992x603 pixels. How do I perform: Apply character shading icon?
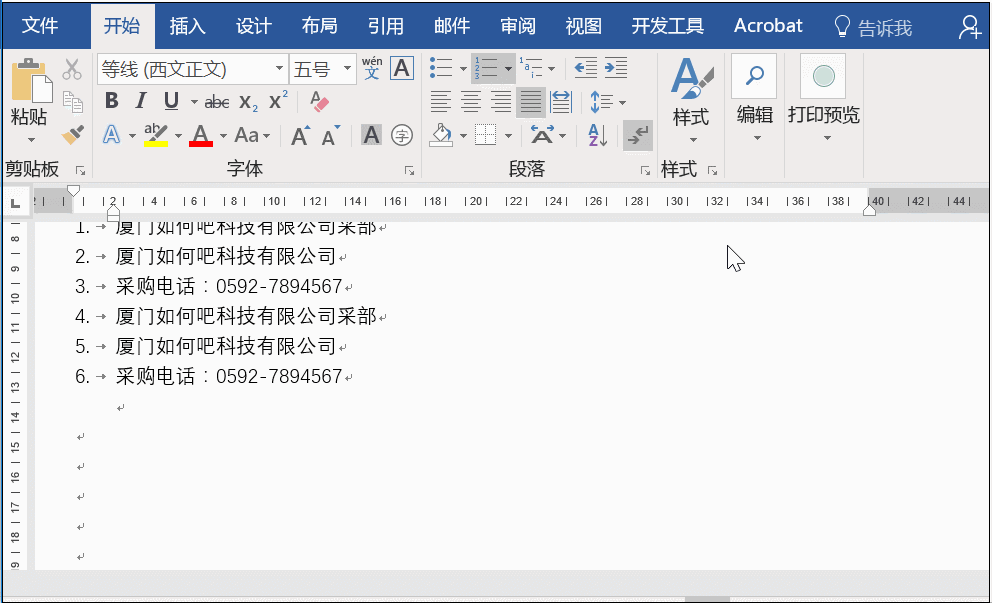tap(371, 135)
